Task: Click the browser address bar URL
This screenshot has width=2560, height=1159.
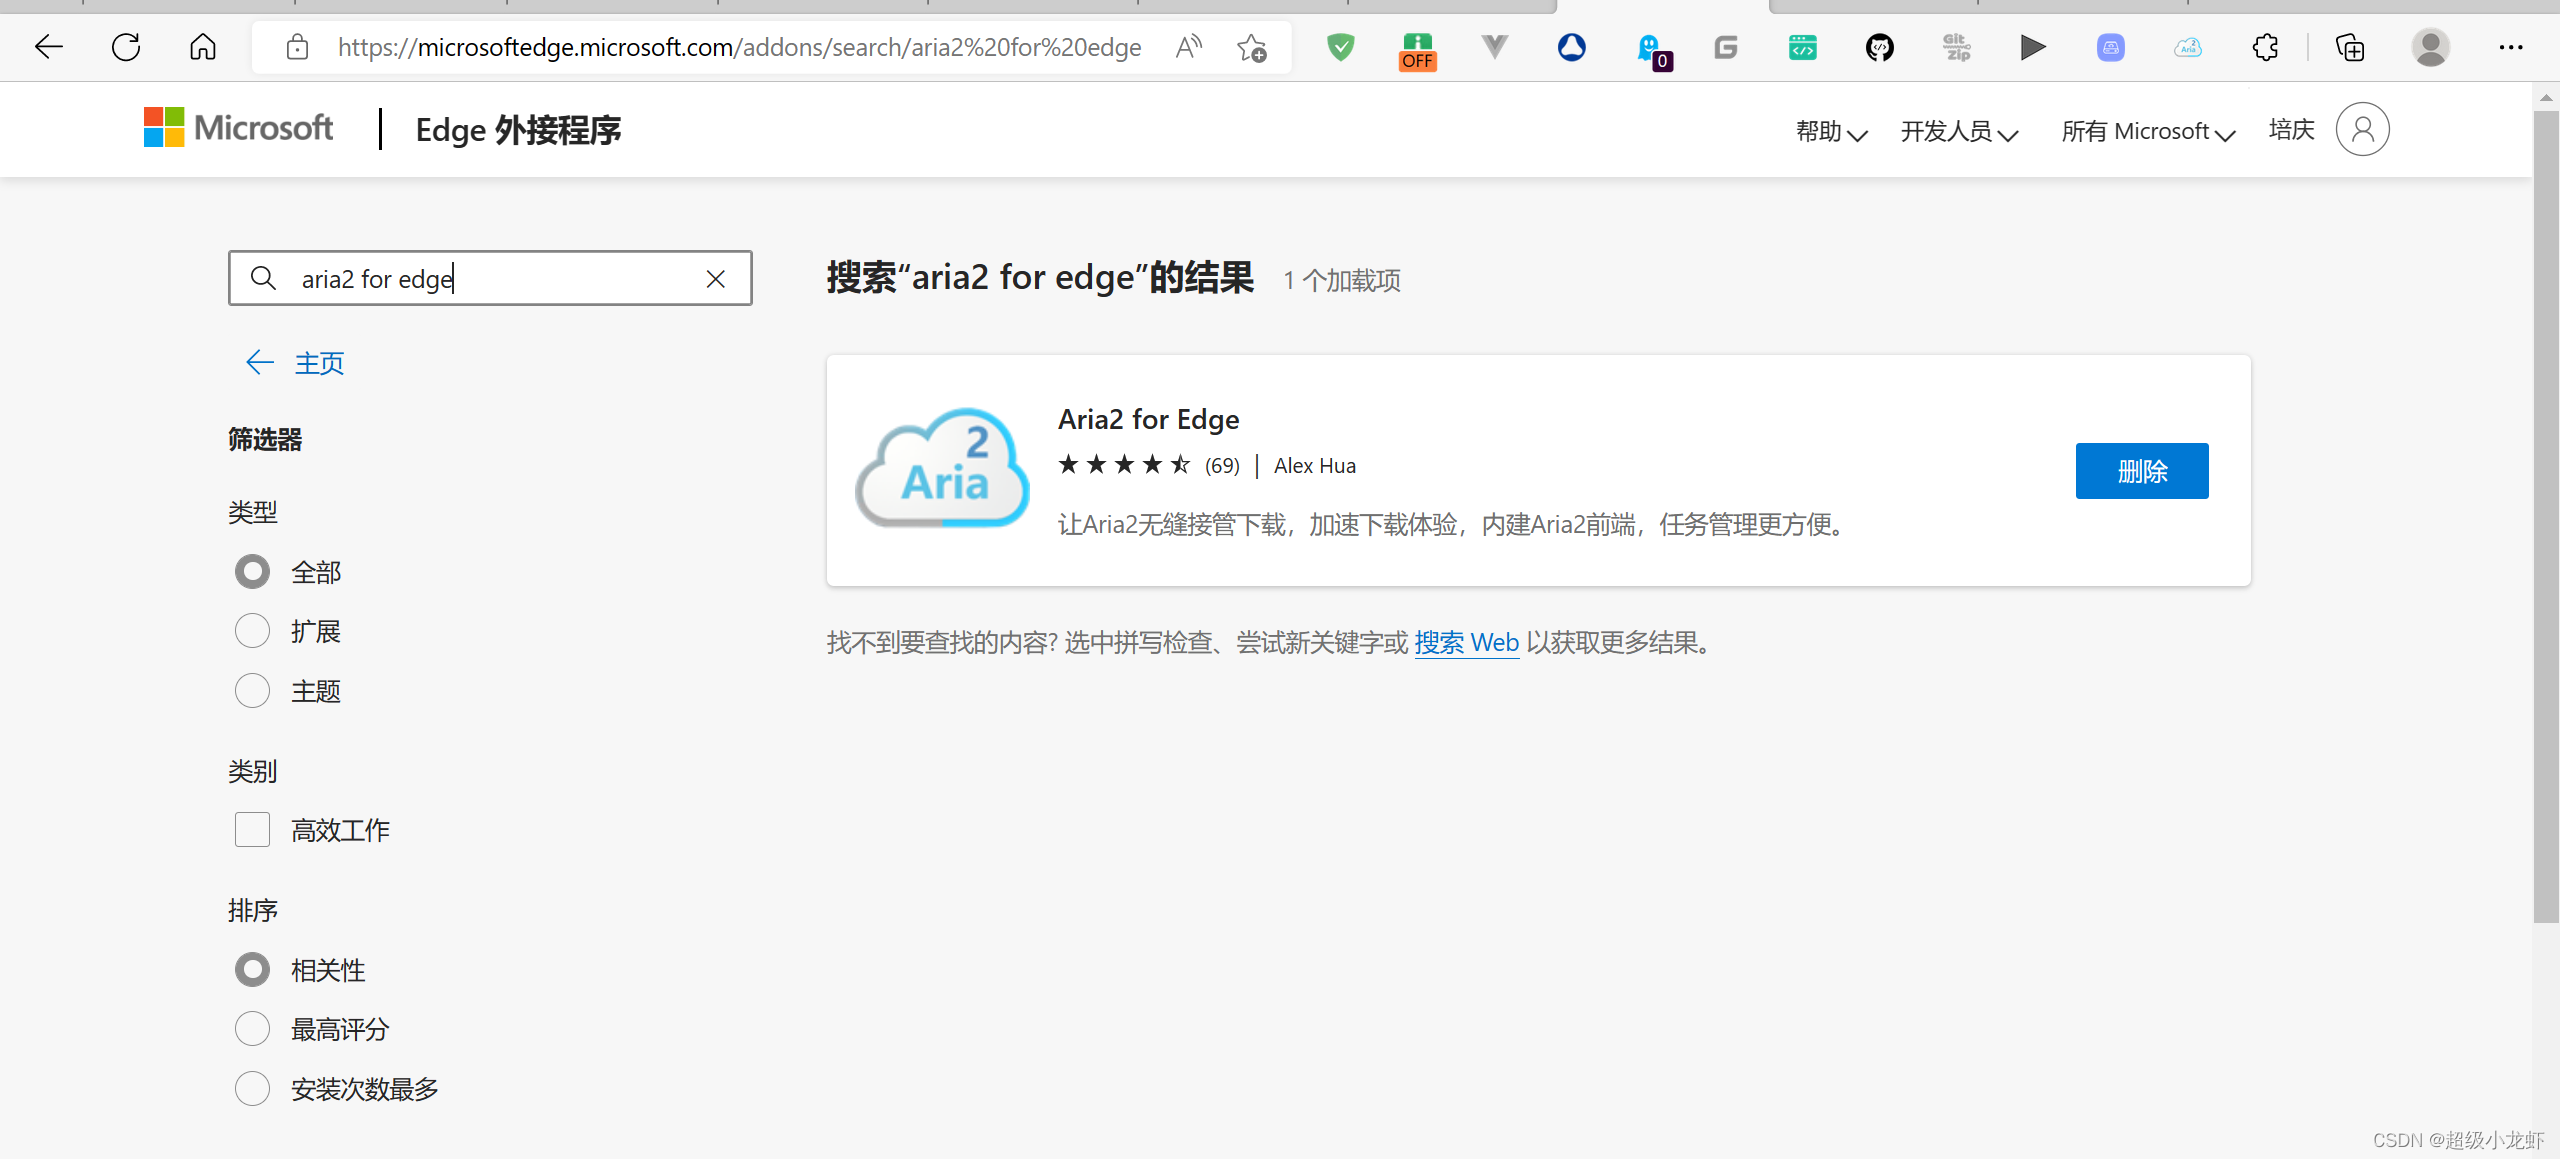Action: click(739, 47)
